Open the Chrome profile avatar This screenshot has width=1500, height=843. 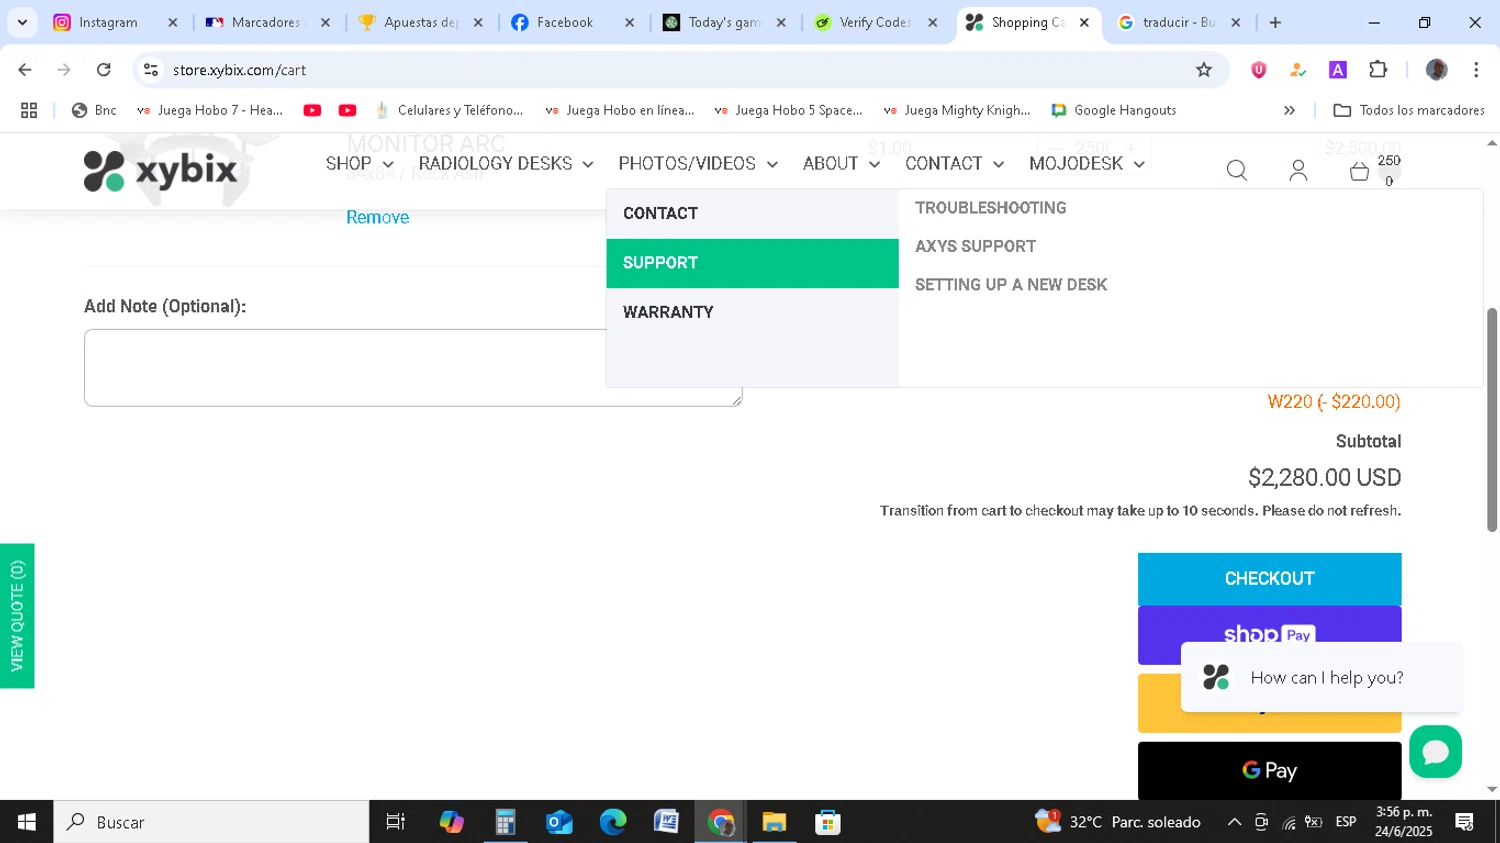click(1437, 70)
